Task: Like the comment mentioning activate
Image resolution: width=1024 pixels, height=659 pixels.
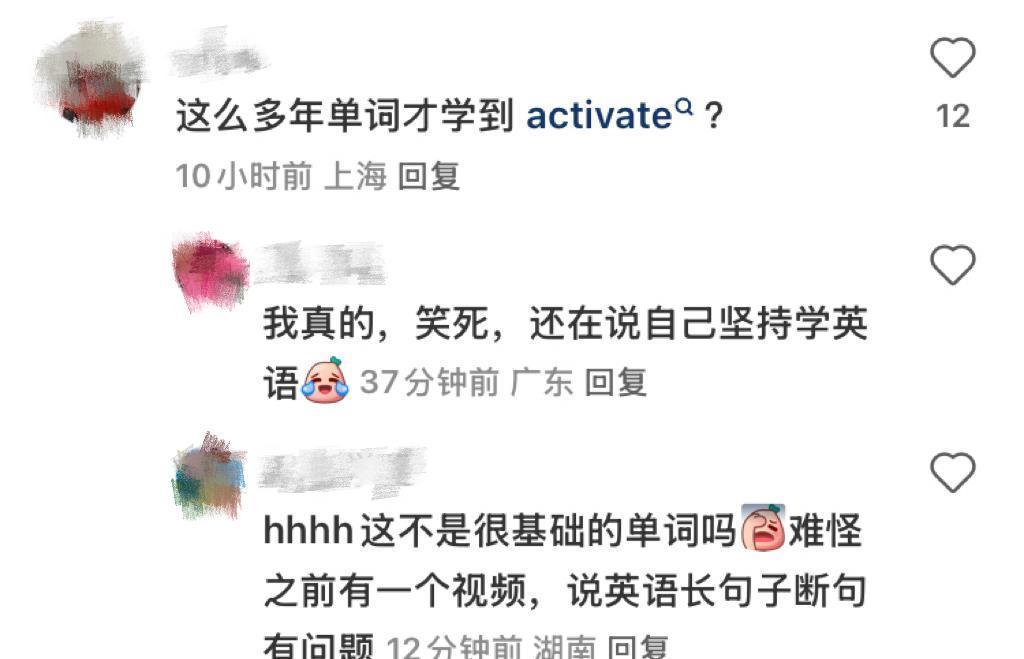Action: tap(952, 58)
